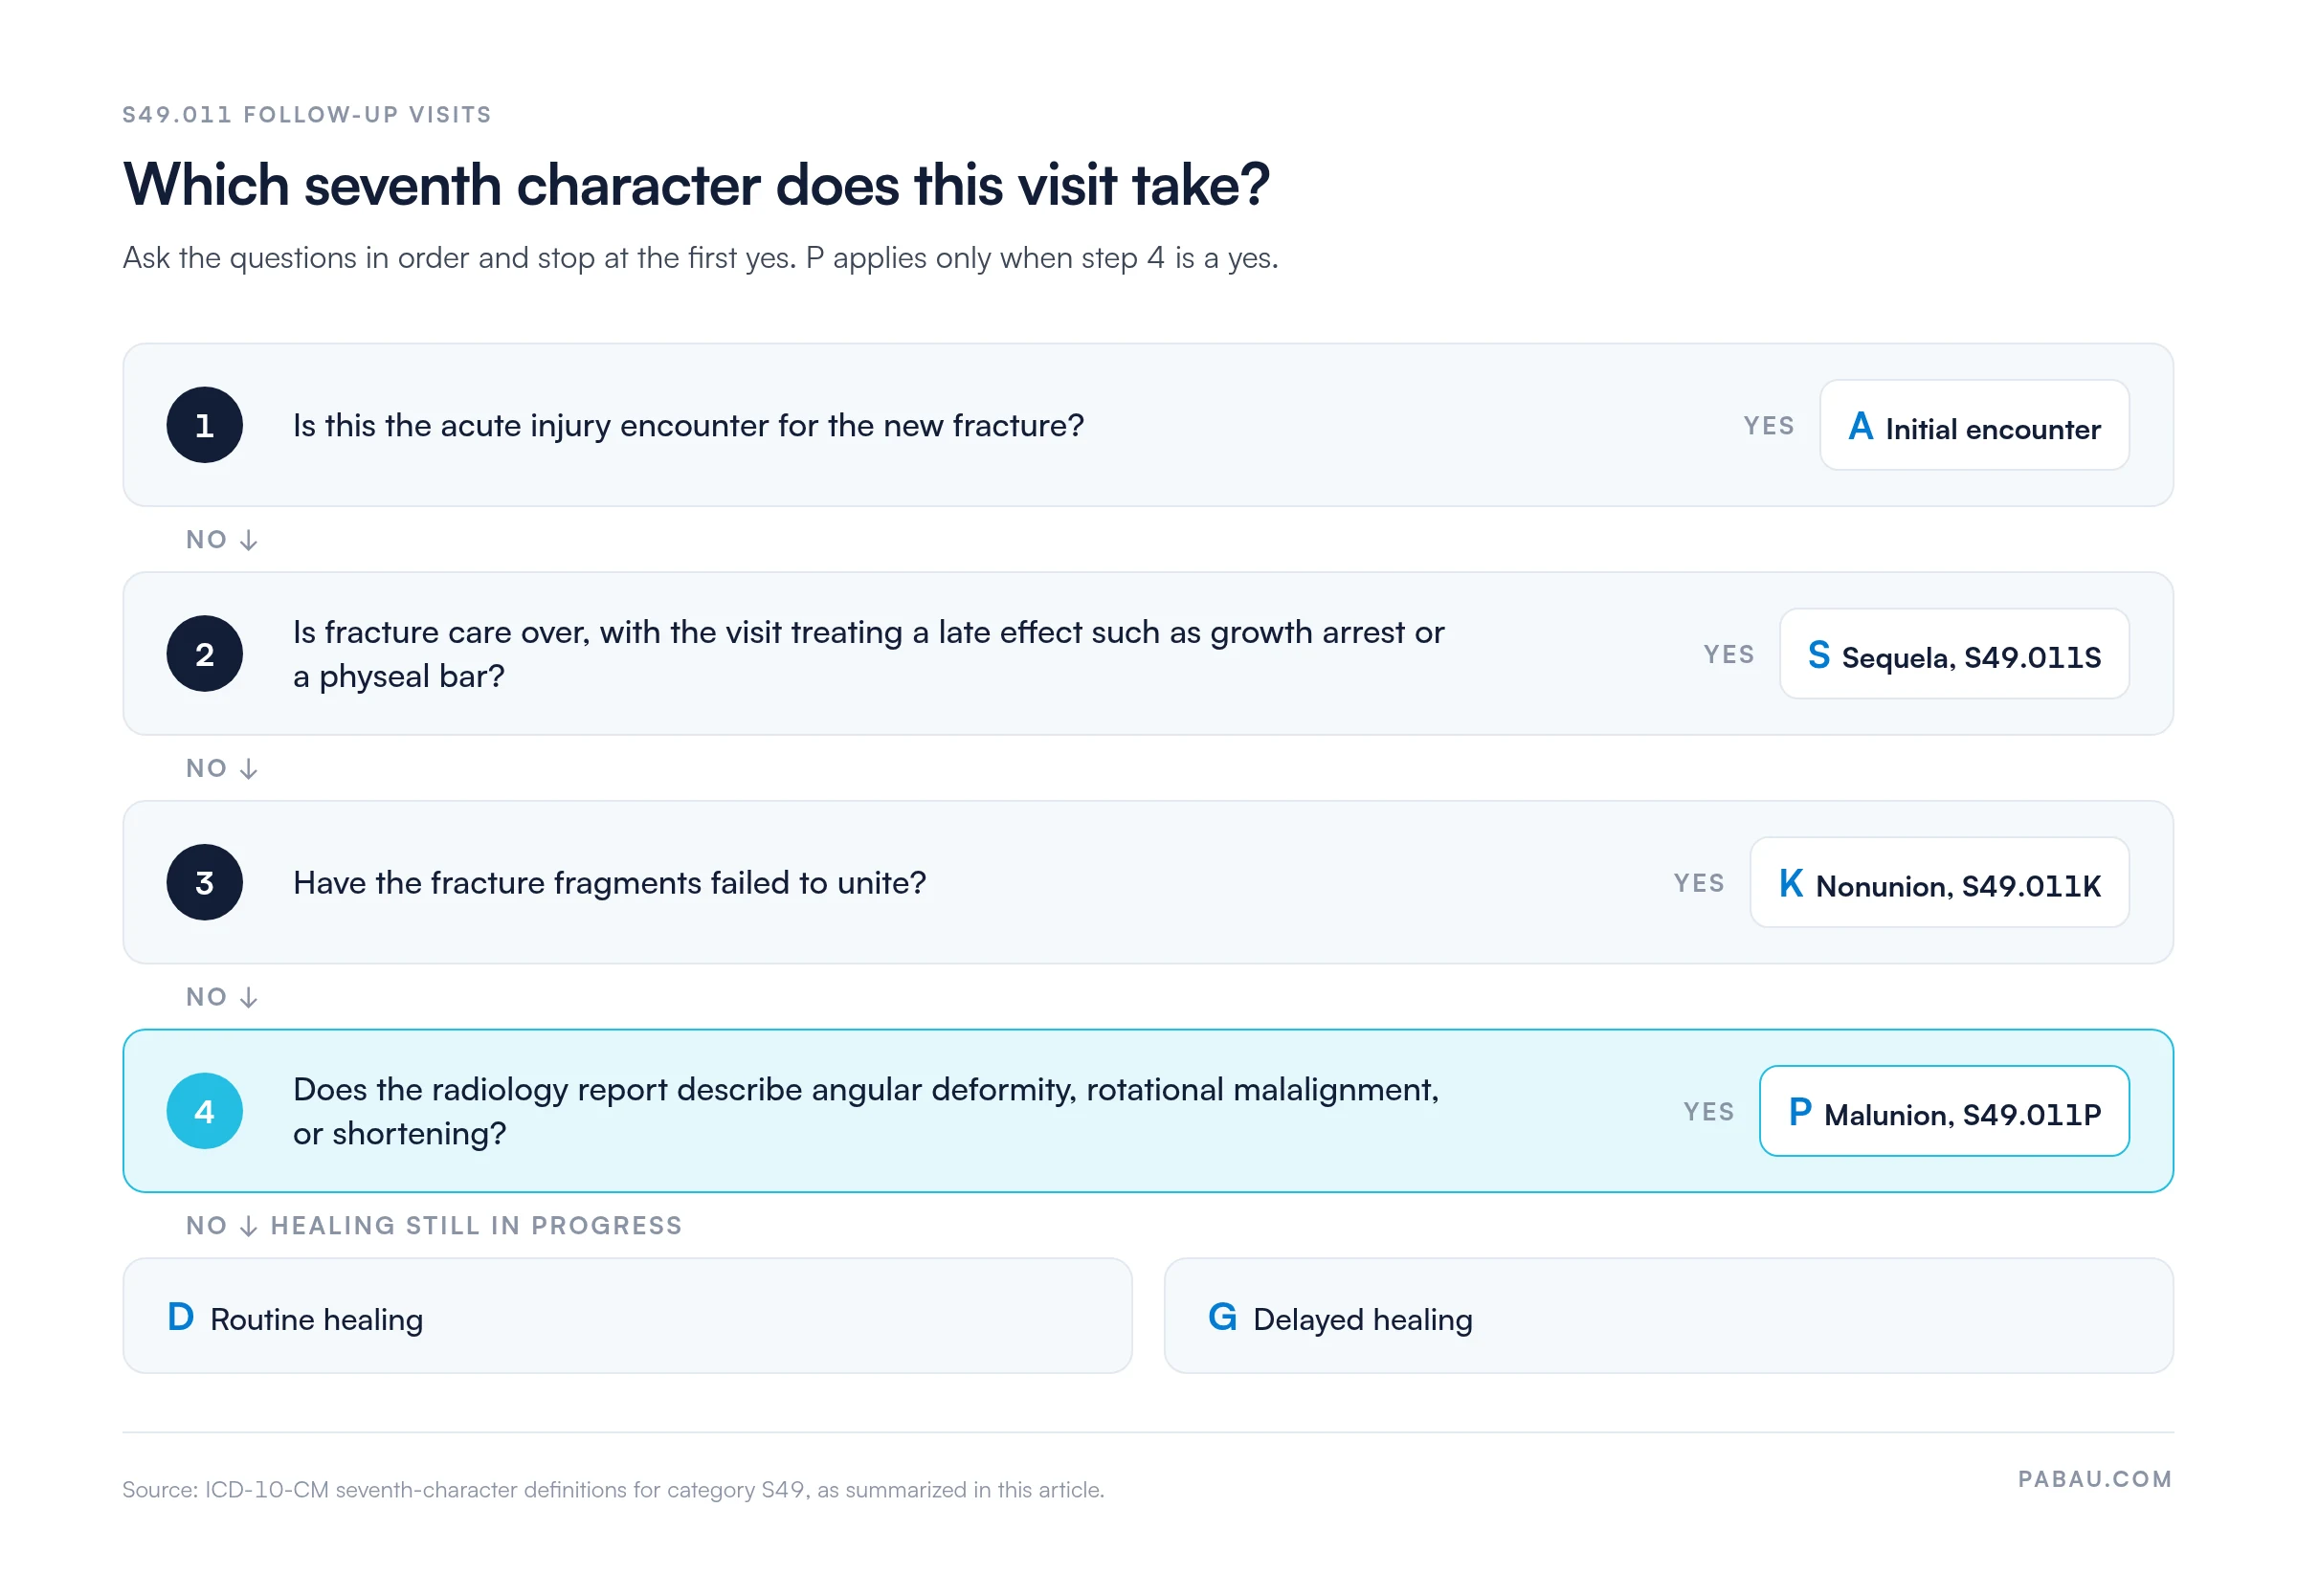This screenshot has height=1596, width=2297.
Task: Click the YES label next to the Malunion chip
Action: click(1708, 1112)
